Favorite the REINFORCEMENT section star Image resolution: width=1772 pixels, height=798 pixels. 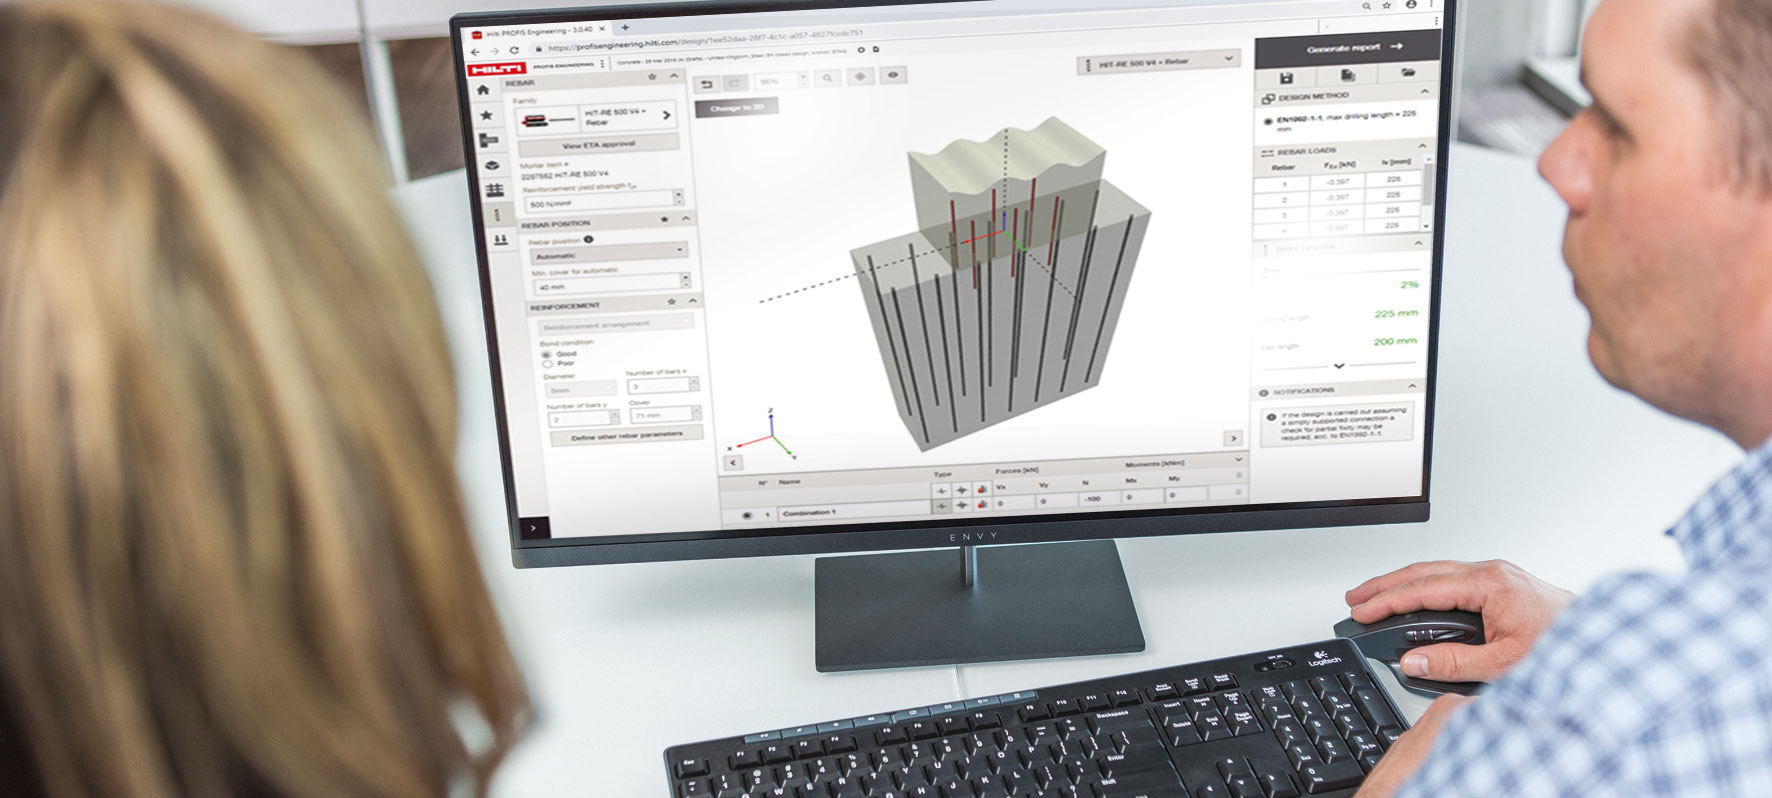671,301
